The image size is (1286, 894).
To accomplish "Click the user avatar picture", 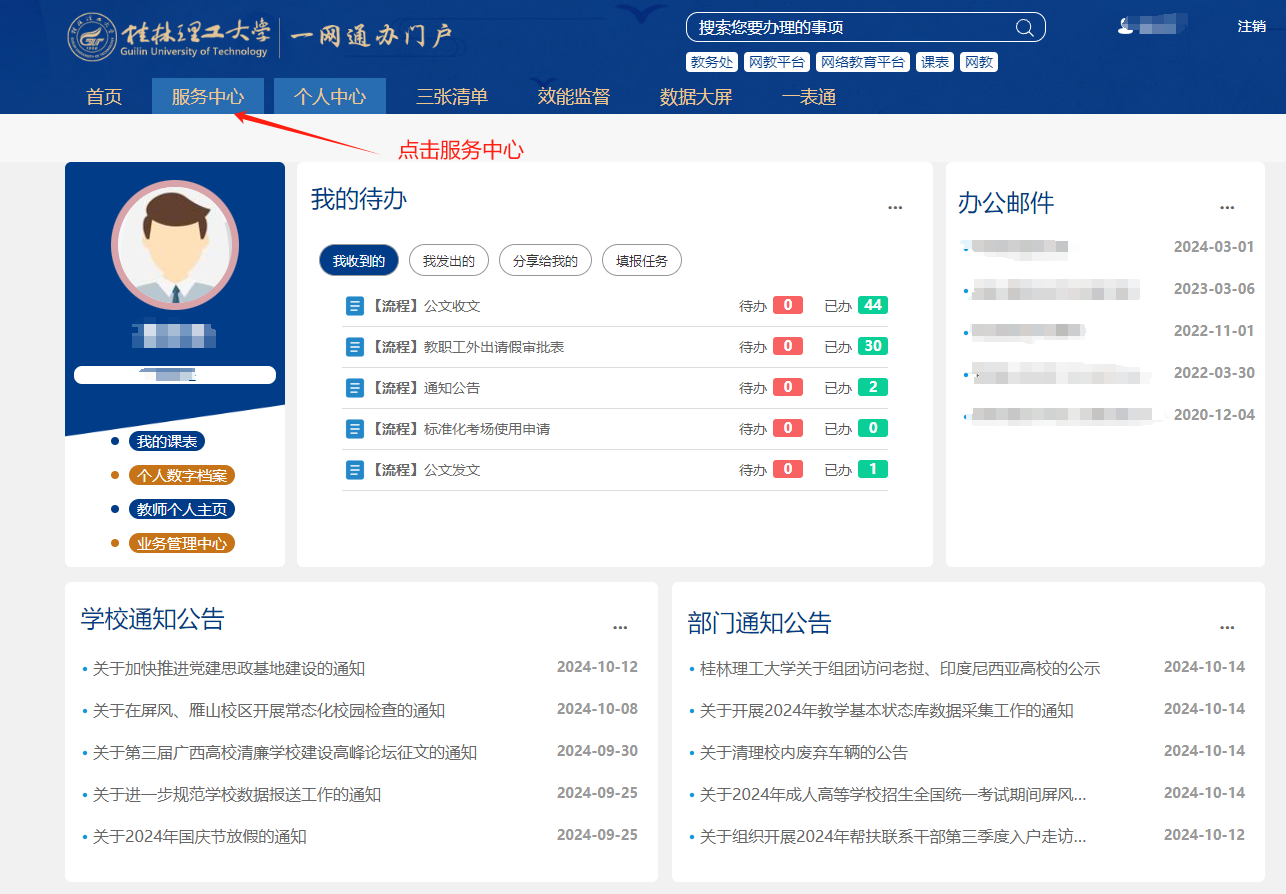I will [175, 245].
